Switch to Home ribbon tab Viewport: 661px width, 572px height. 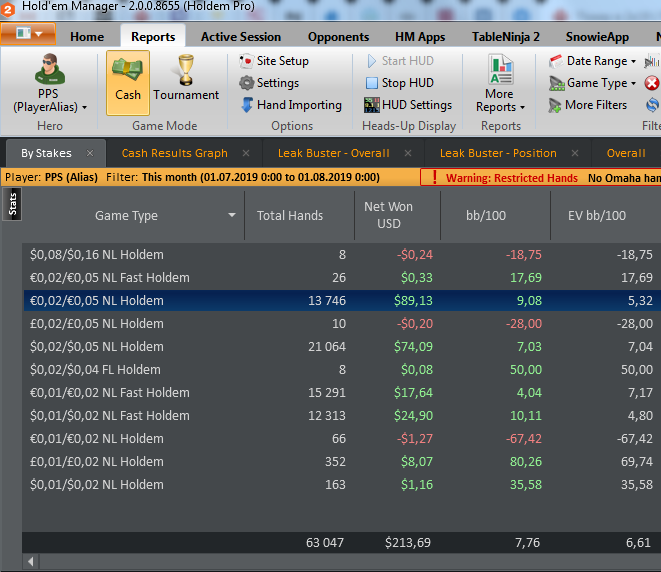point(87,37)
